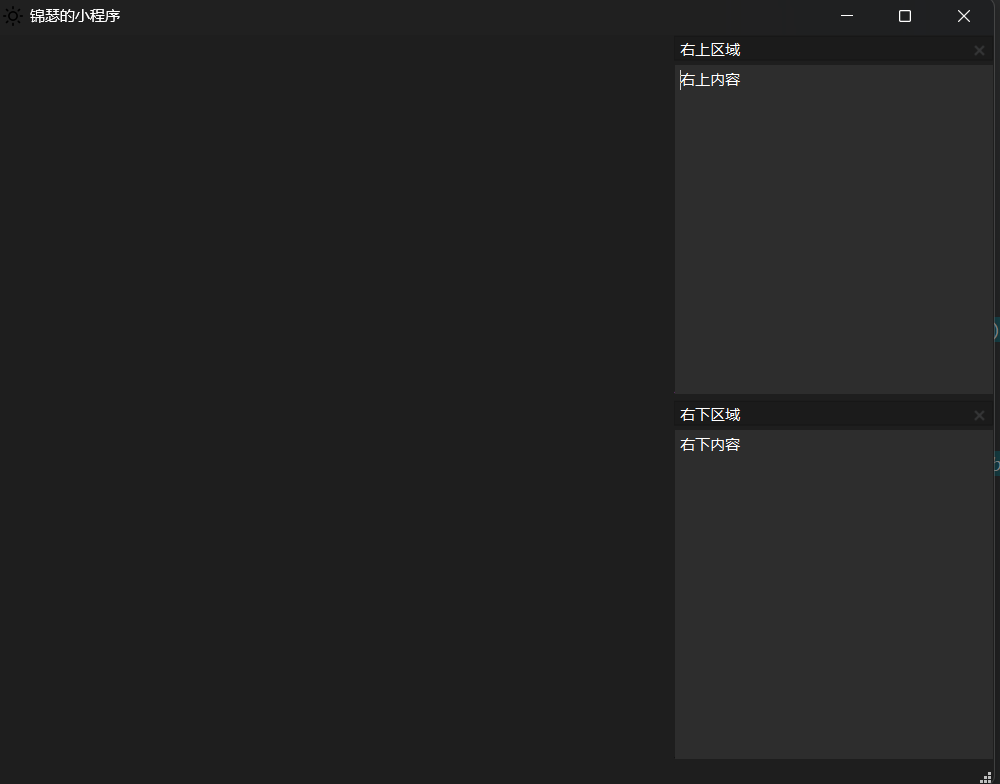Click the splitter left of the right panels
This screenshot has height=784, width=1000.
point(672,400)
